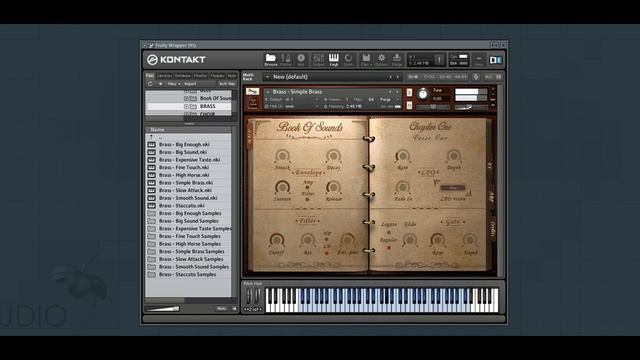Click the Kontakt logo
The width and height of the screenshot is (640, 360).
176,60
